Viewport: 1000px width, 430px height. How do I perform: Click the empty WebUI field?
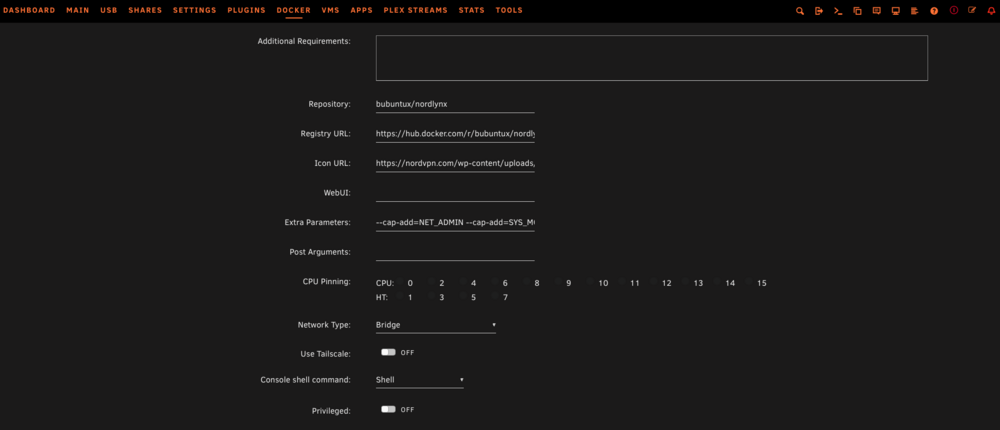tap(455, 193)
